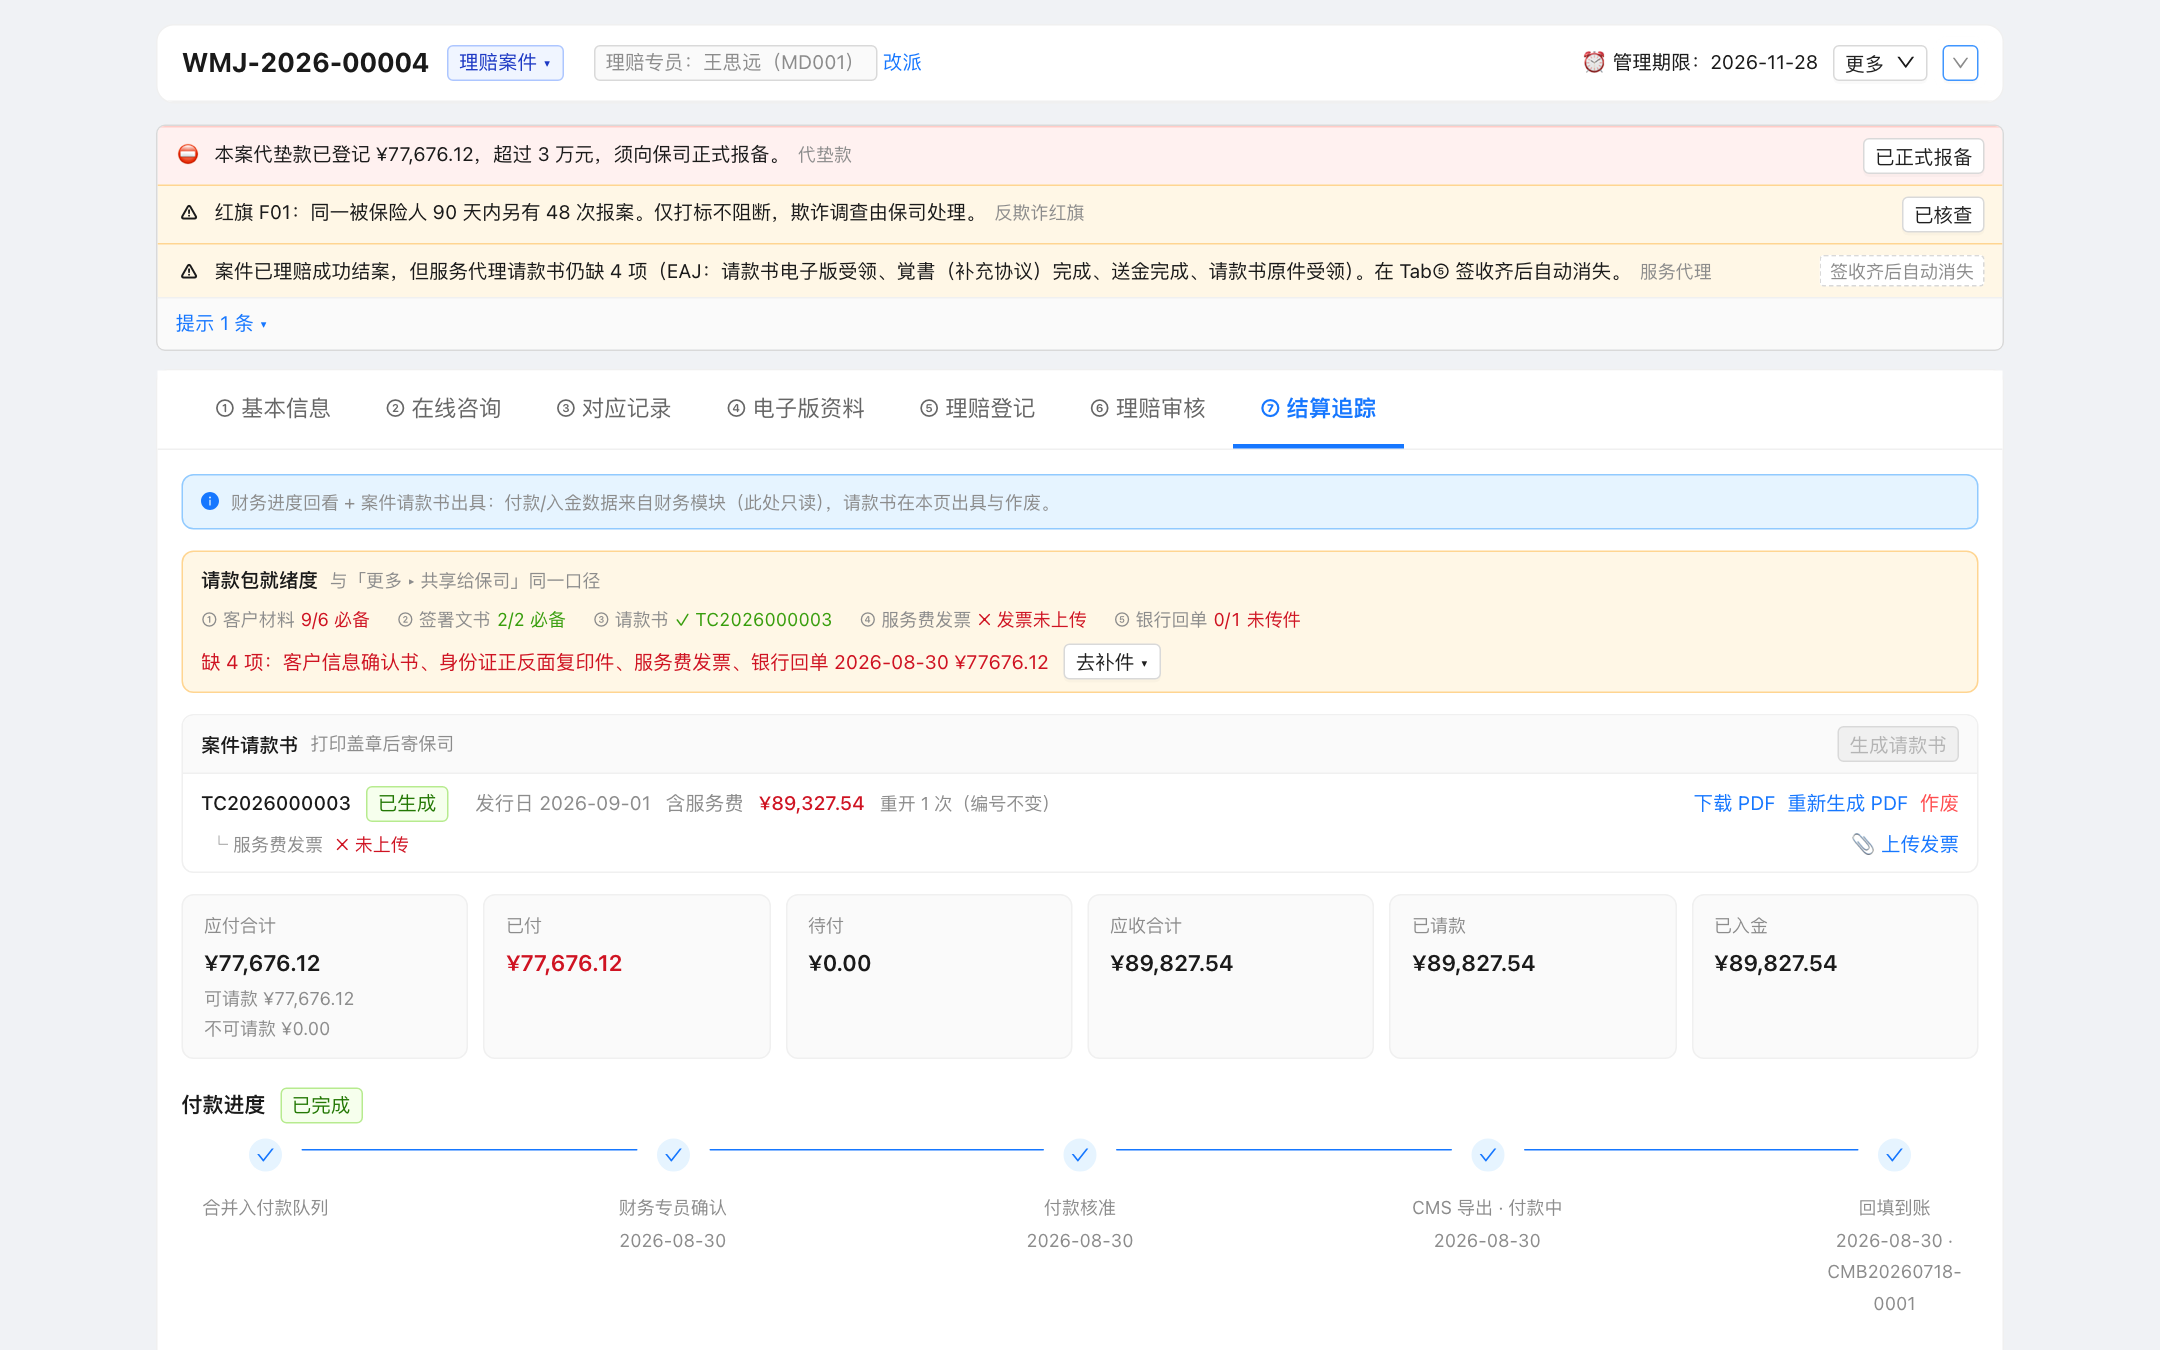Click the 财务专员确认 step checkmark
This screenshot has width=2160, height=1350.
pos(673,1155)
